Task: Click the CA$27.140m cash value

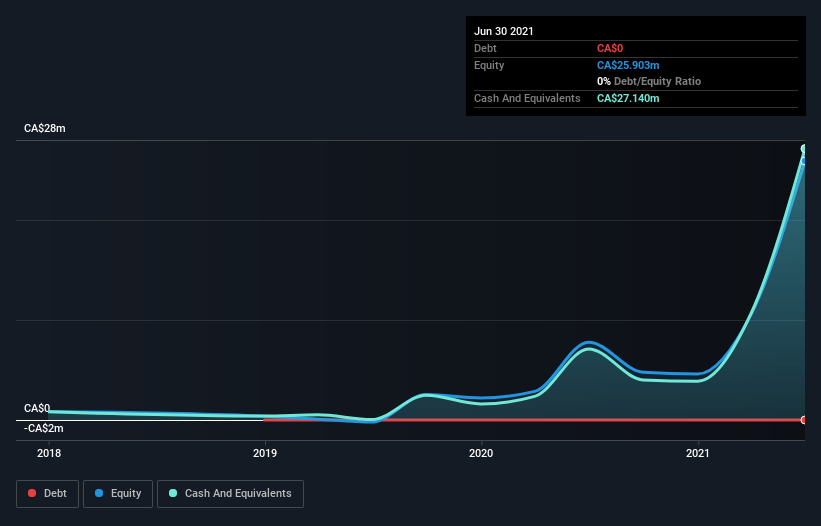Action: point(628,98)
